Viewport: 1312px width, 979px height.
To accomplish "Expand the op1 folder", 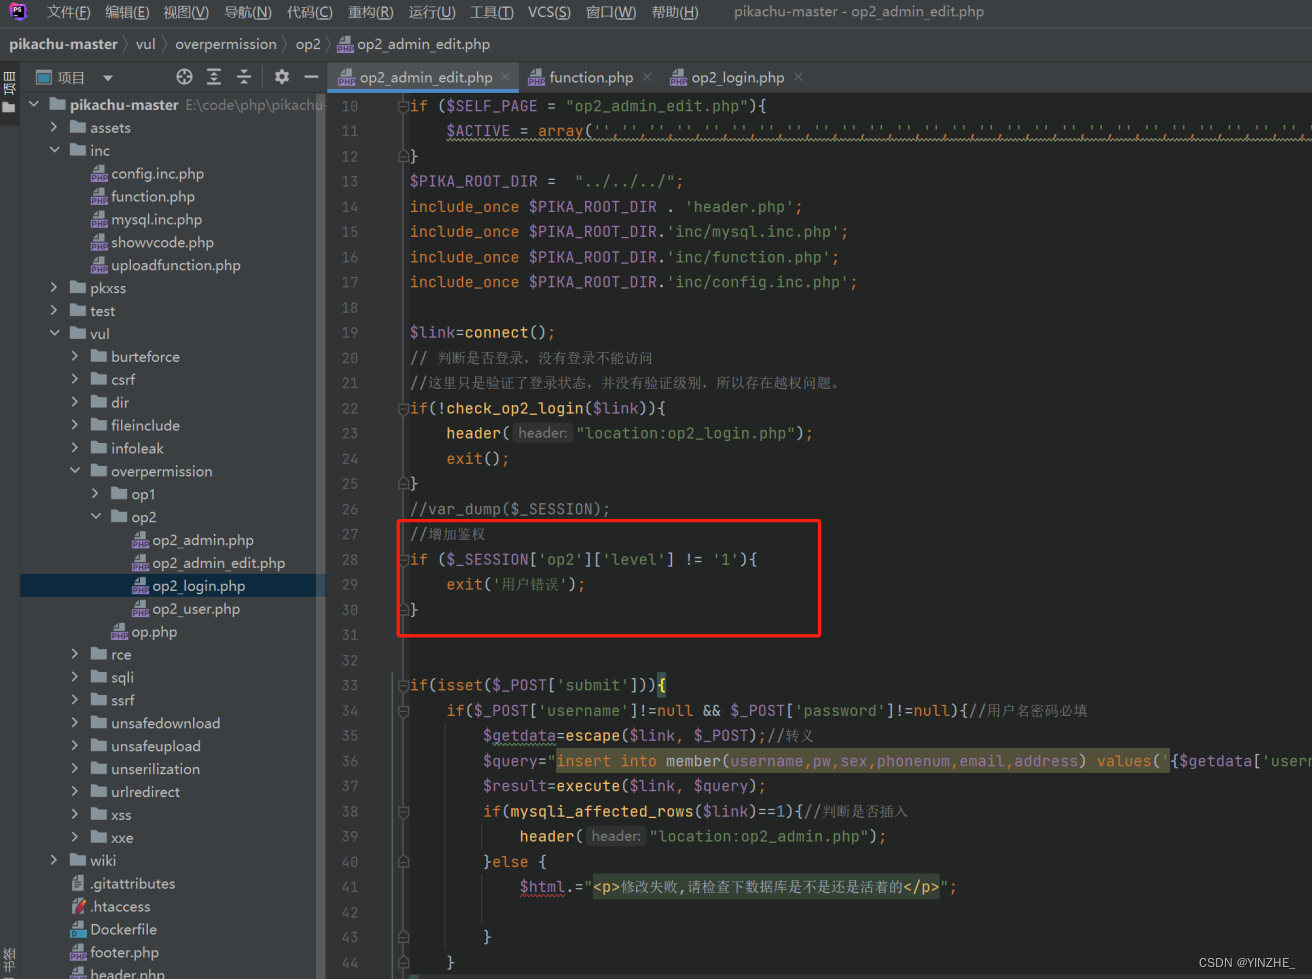I will [x=96, y=494].
